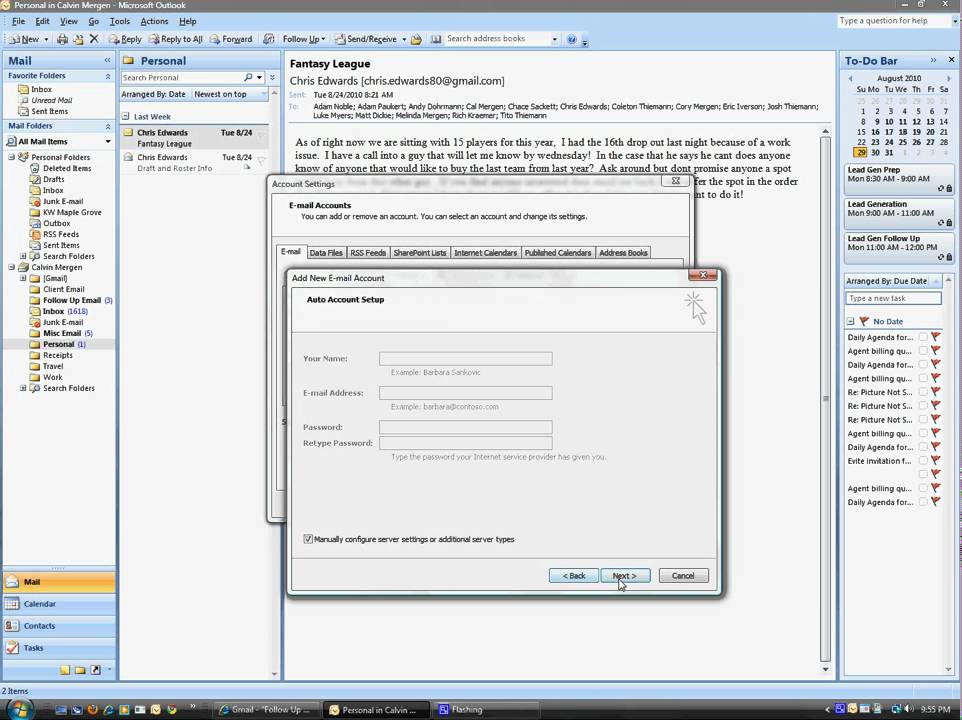This screenshot has height=720, width=962.
Task: Click the Windows Start orb
Action: tap(20, 710)
